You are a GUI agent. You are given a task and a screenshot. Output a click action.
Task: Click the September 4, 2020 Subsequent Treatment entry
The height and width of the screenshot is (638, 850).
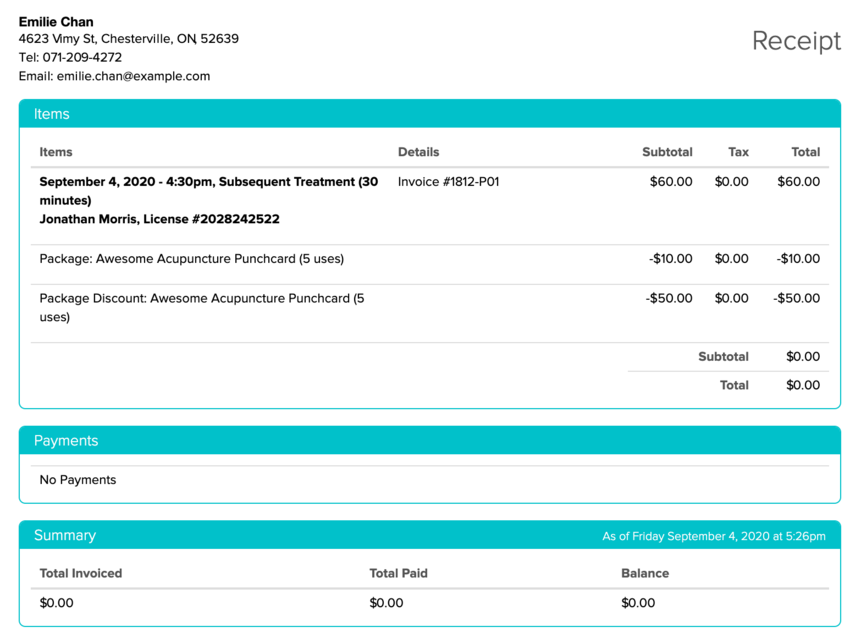(x=208, y=191)
